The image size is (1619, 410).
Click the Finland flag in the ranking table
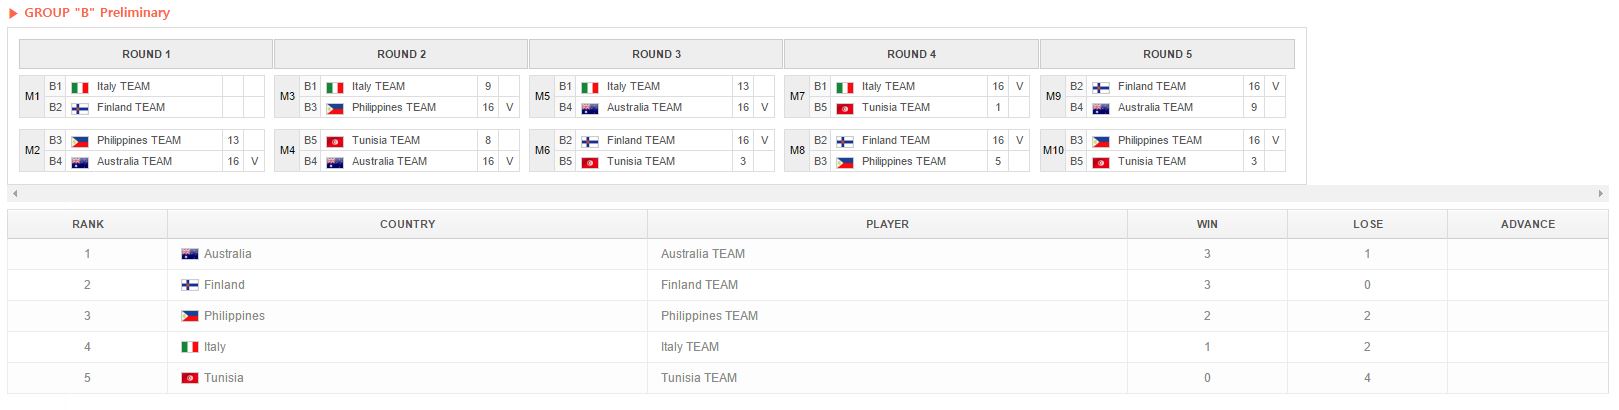coord(189,285)
